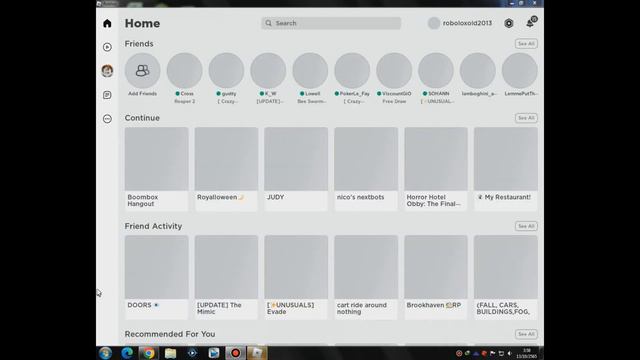This screenshot has width=640, height=360.
Task: Open cart ride around nothing tile
Action: [366, 277]
